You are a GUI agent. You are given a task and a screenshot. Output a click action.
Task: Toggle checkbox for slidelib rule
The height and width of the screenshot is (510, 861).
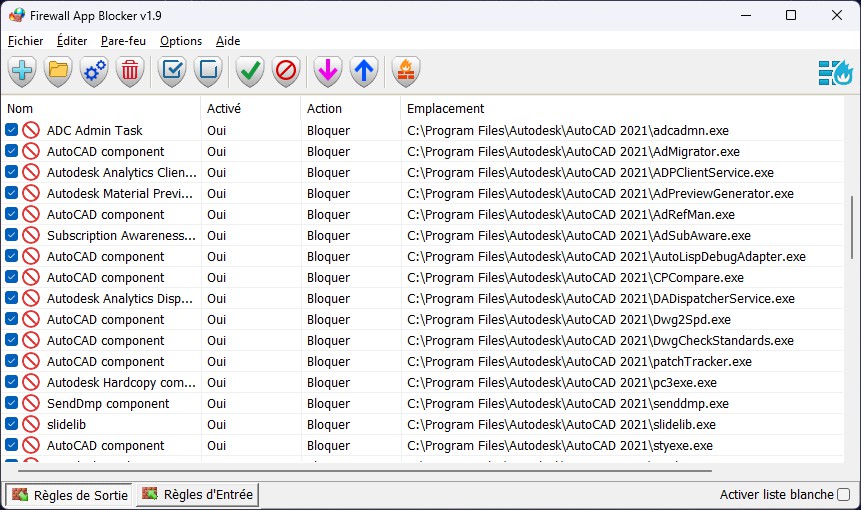click(x=12, y=424)
